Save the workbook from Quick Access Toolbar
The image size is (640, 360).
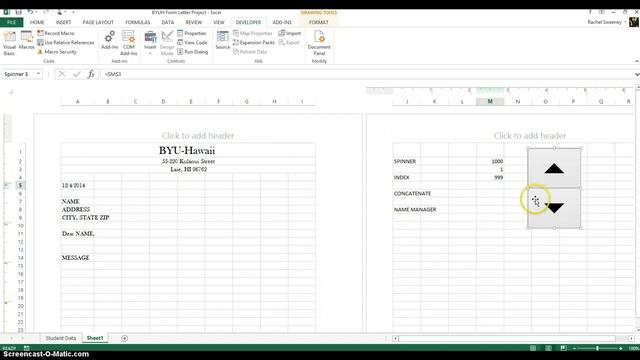19,12
